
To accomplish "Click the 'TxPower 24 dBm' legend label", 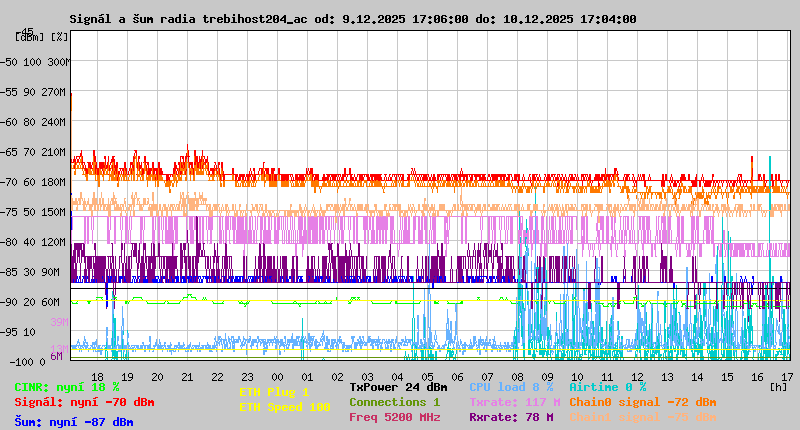I will click(x=398, y=387).
